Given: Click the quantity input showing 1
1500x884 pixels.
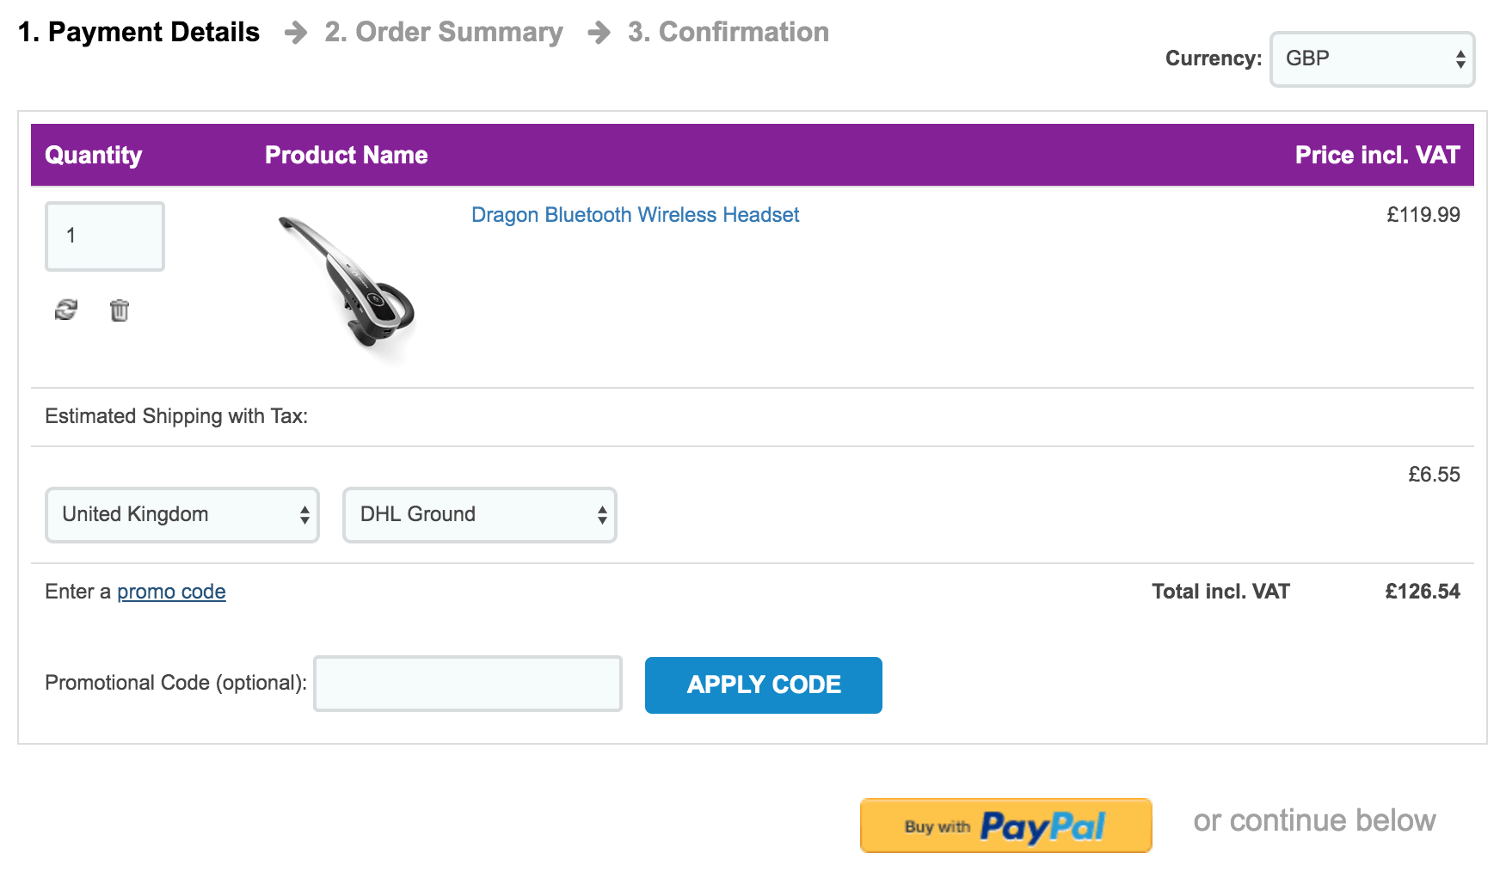Looking at the screenshot, I should pyautogui.click(x=104, y=236).
